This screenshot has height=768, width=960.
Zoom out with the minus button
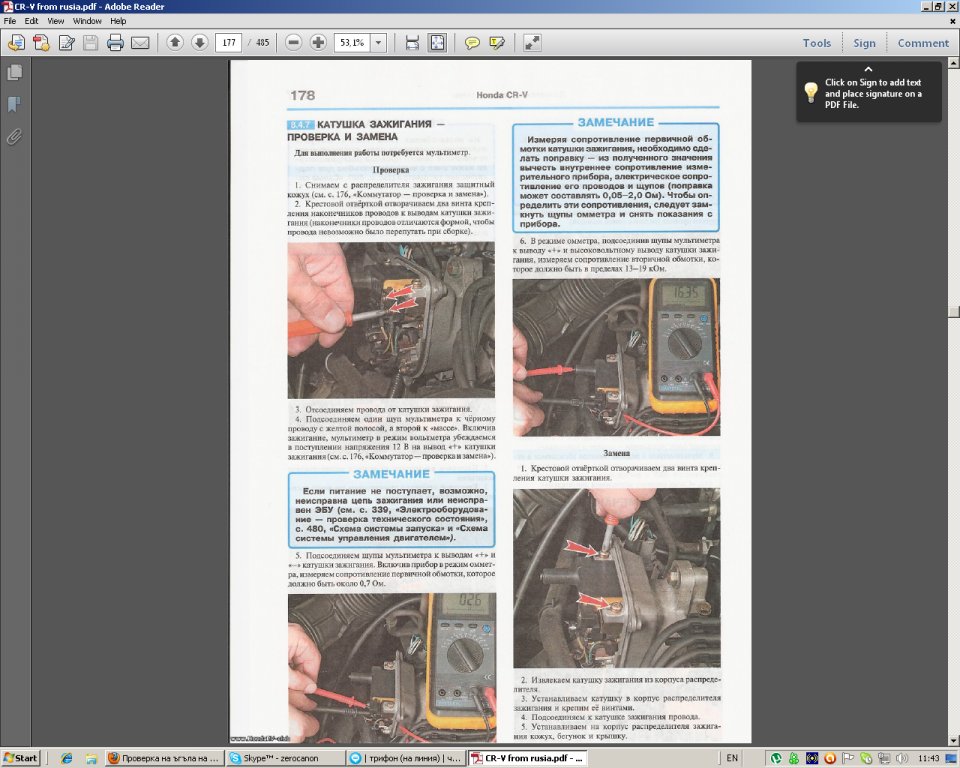pyautogui.click(x=294, y=43)
